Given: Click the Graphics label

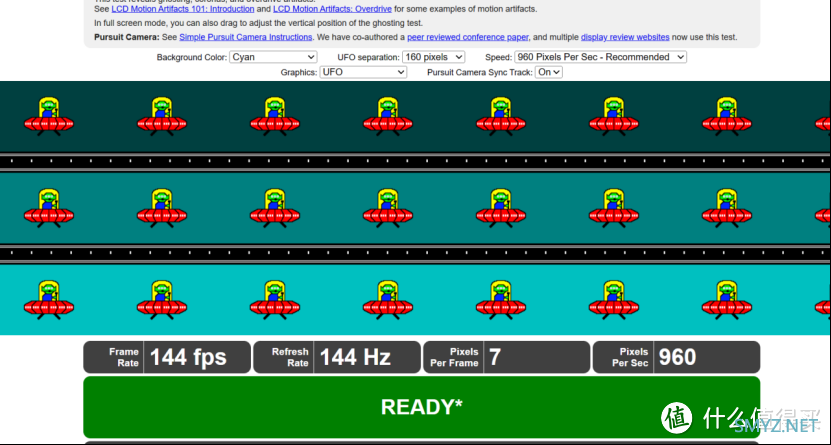Looking at the screenshot, I should [x=299, y=73].
